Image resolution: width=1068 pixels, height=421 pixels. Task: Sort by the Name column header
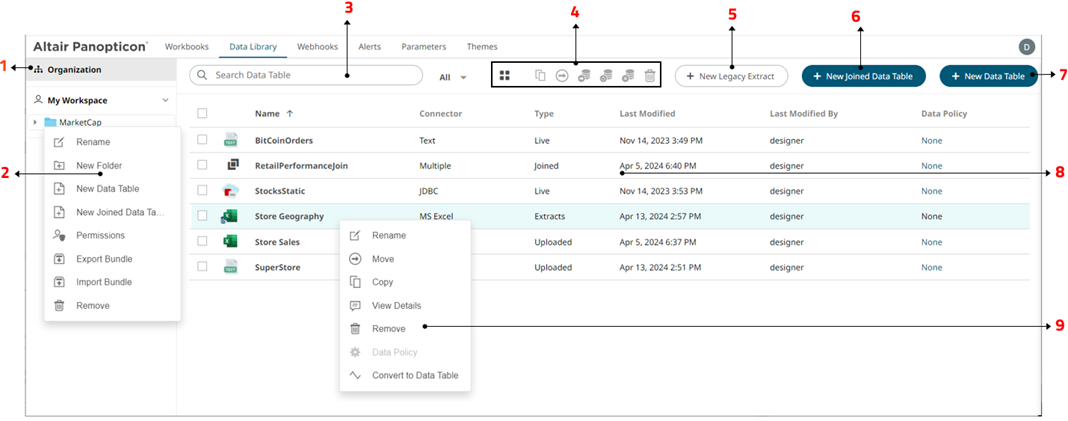(268, 114)
